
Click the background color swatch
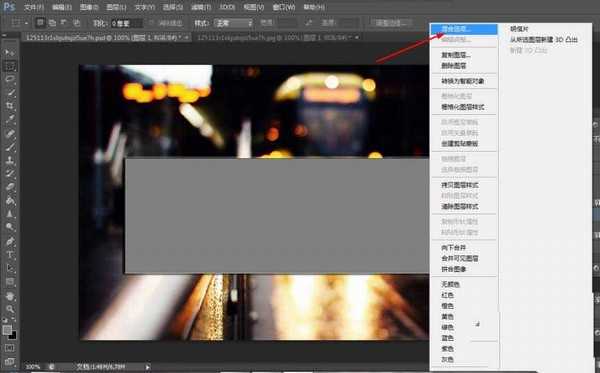13,336
